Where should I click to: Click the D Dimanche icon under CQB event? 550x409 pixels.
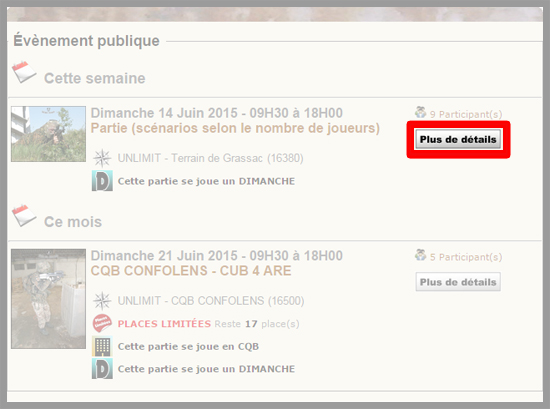[x=102, y=369]
